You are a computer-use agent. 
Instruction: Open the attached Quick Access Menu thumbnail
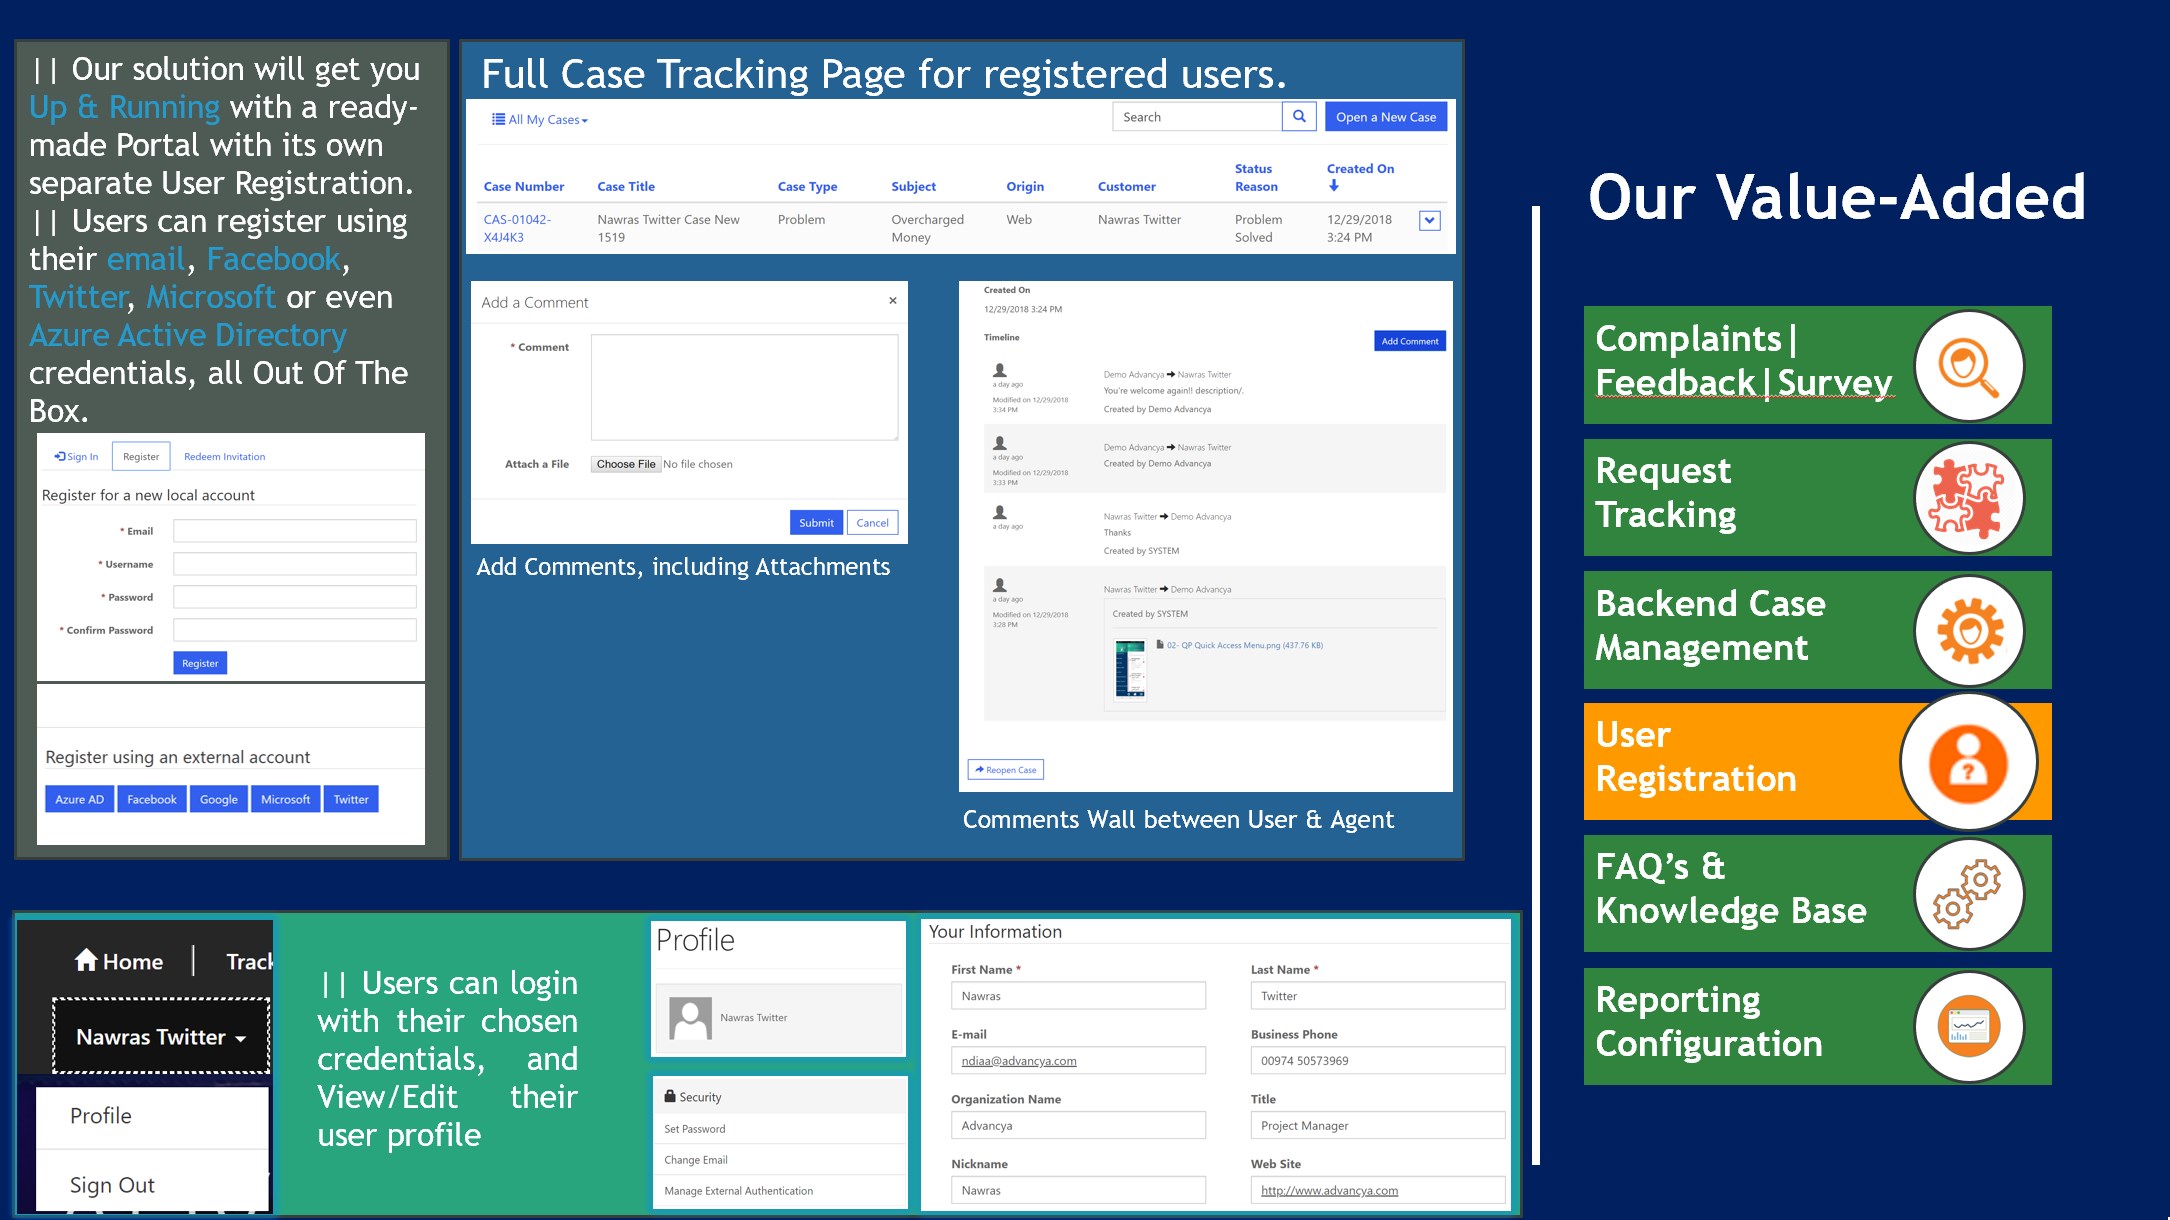point(1130,669)
